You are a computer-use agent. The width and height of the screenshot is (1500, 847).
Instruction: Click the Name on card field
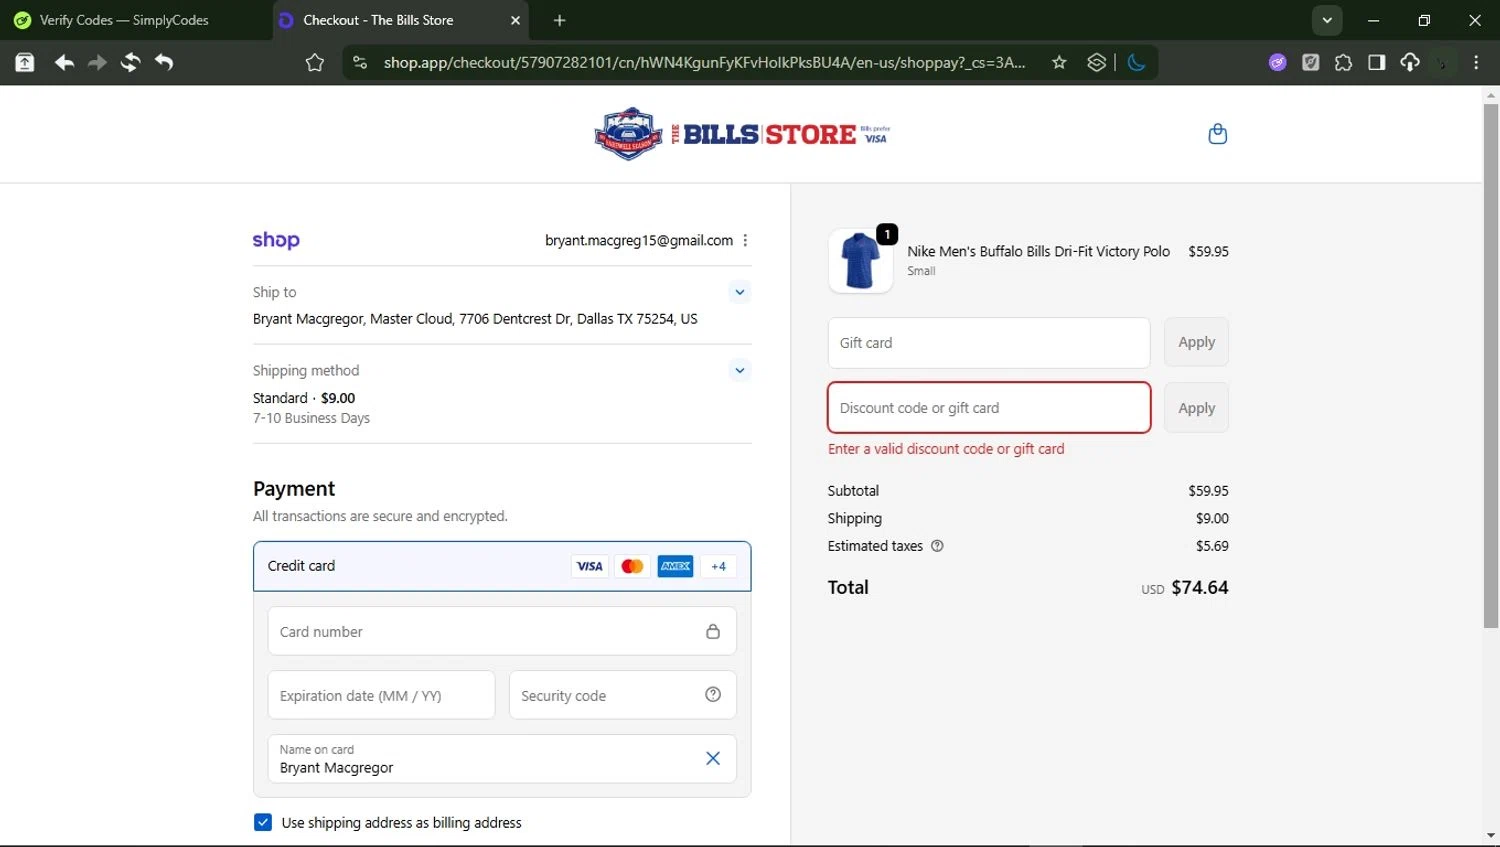tap(502, 759)
